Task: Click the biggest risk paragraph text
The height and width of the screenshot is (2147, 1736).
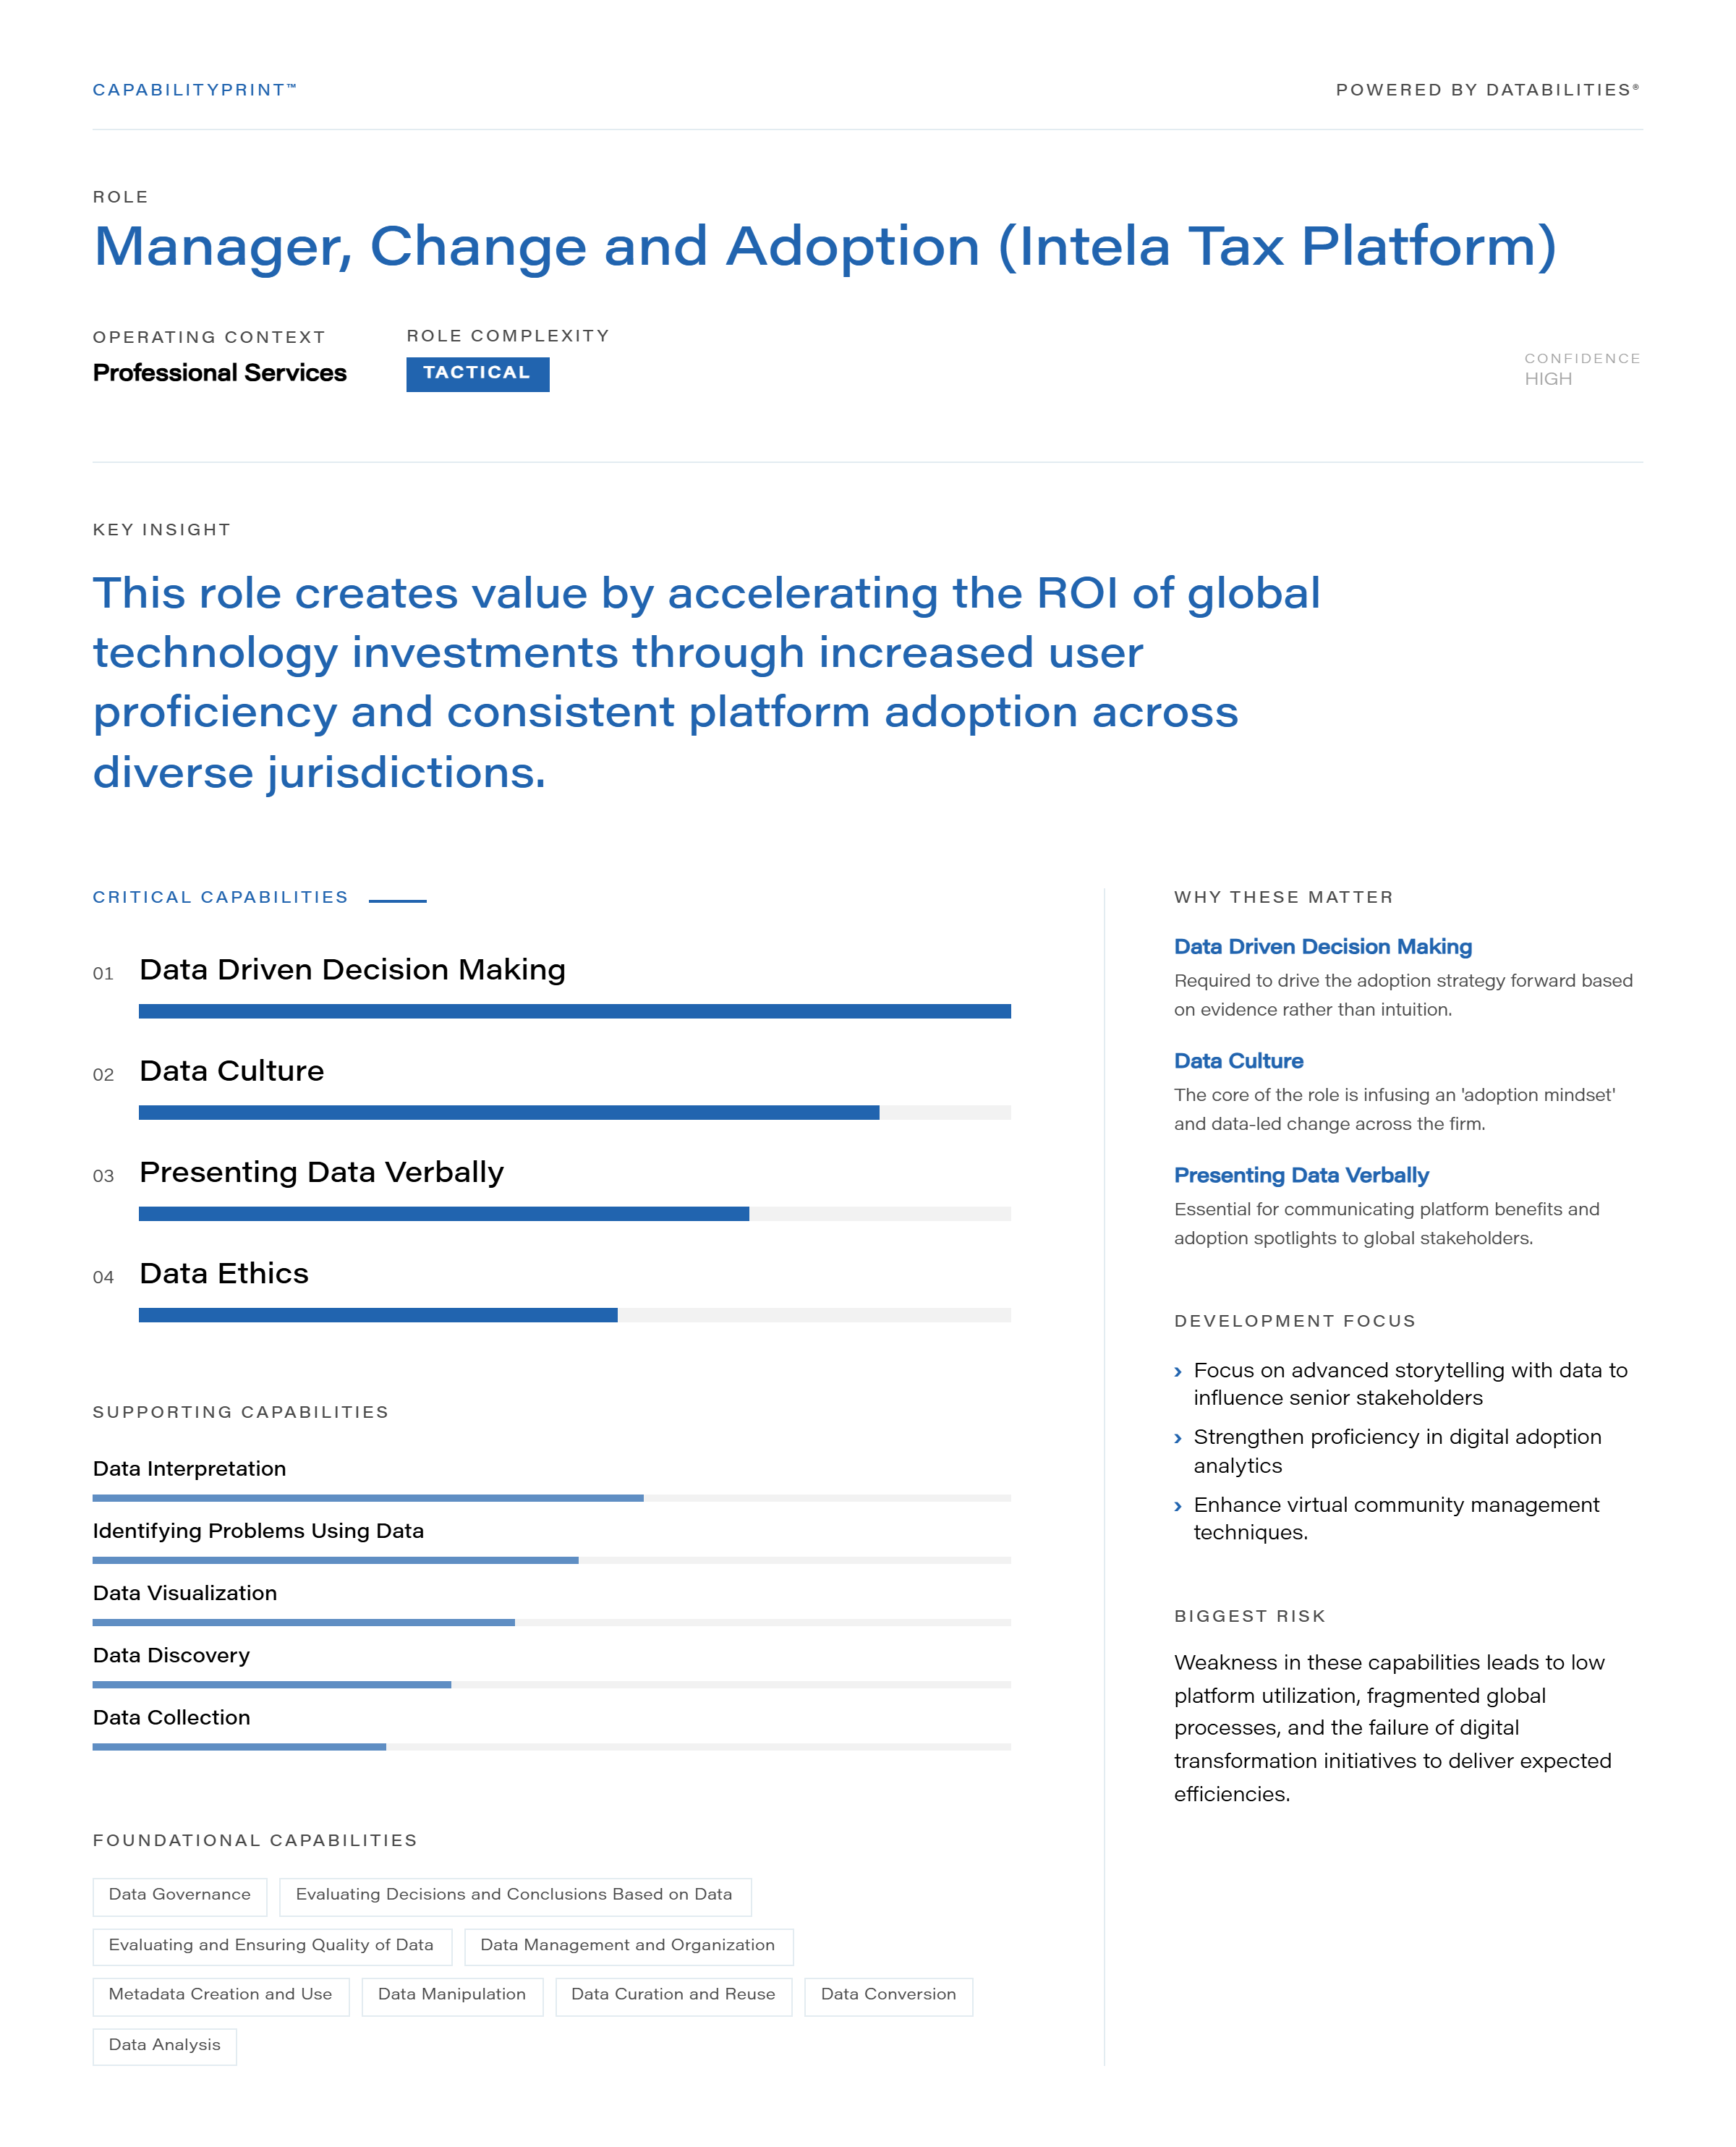Action: pyautogui.click(x=1393, y=1728)
